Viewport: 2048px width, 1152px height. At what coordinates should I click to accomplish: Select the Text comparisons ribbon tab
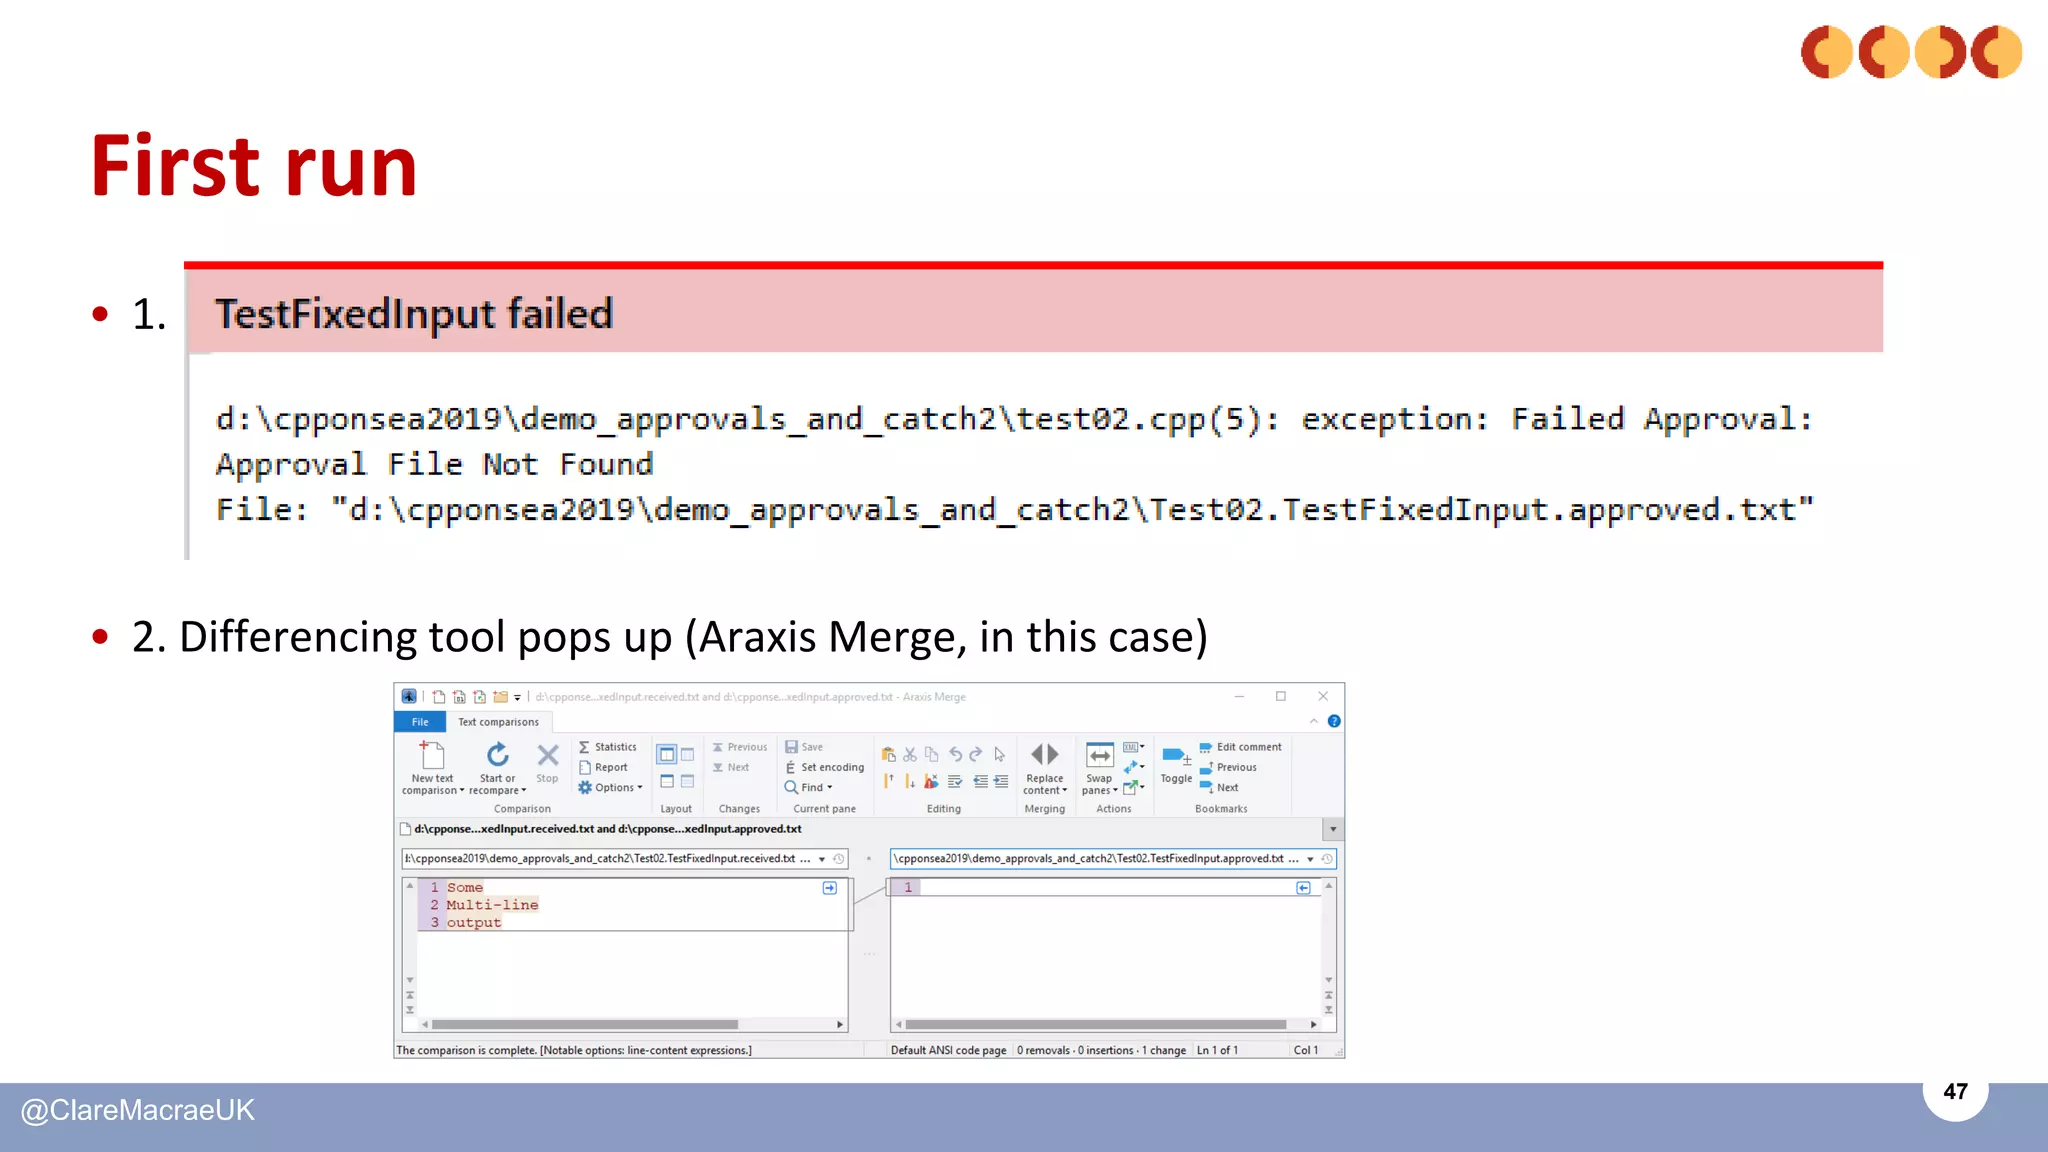(498, 722)
